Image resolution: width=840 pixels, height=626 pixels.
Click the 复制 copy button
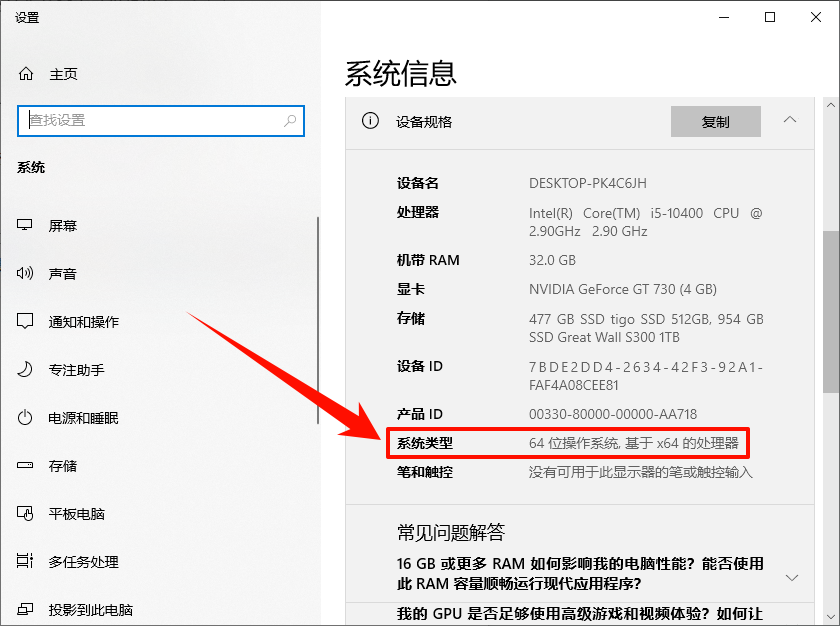pyautogui.click(x=715, y=121)
